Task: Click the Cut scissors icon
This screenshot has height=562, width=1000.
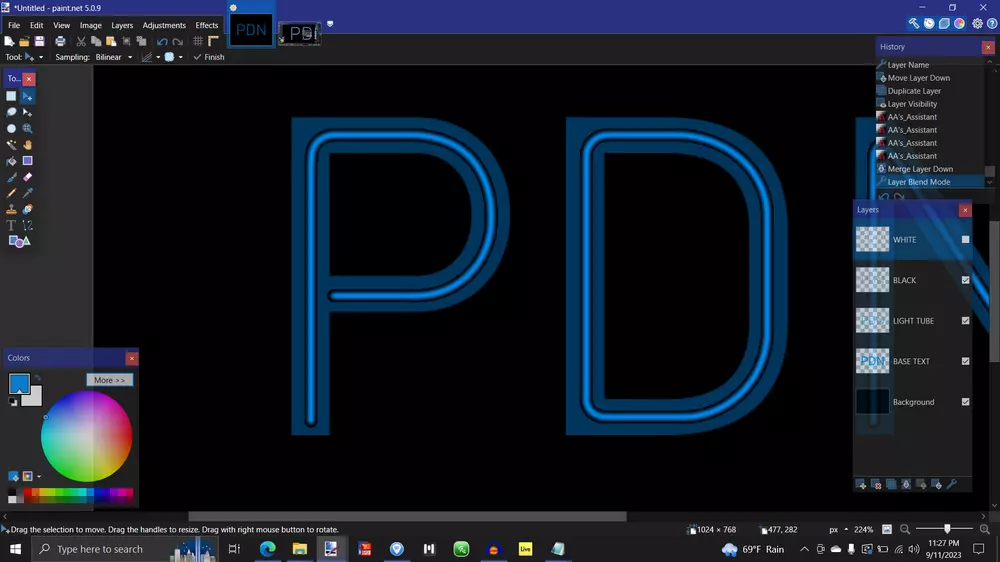Action: 81,41
